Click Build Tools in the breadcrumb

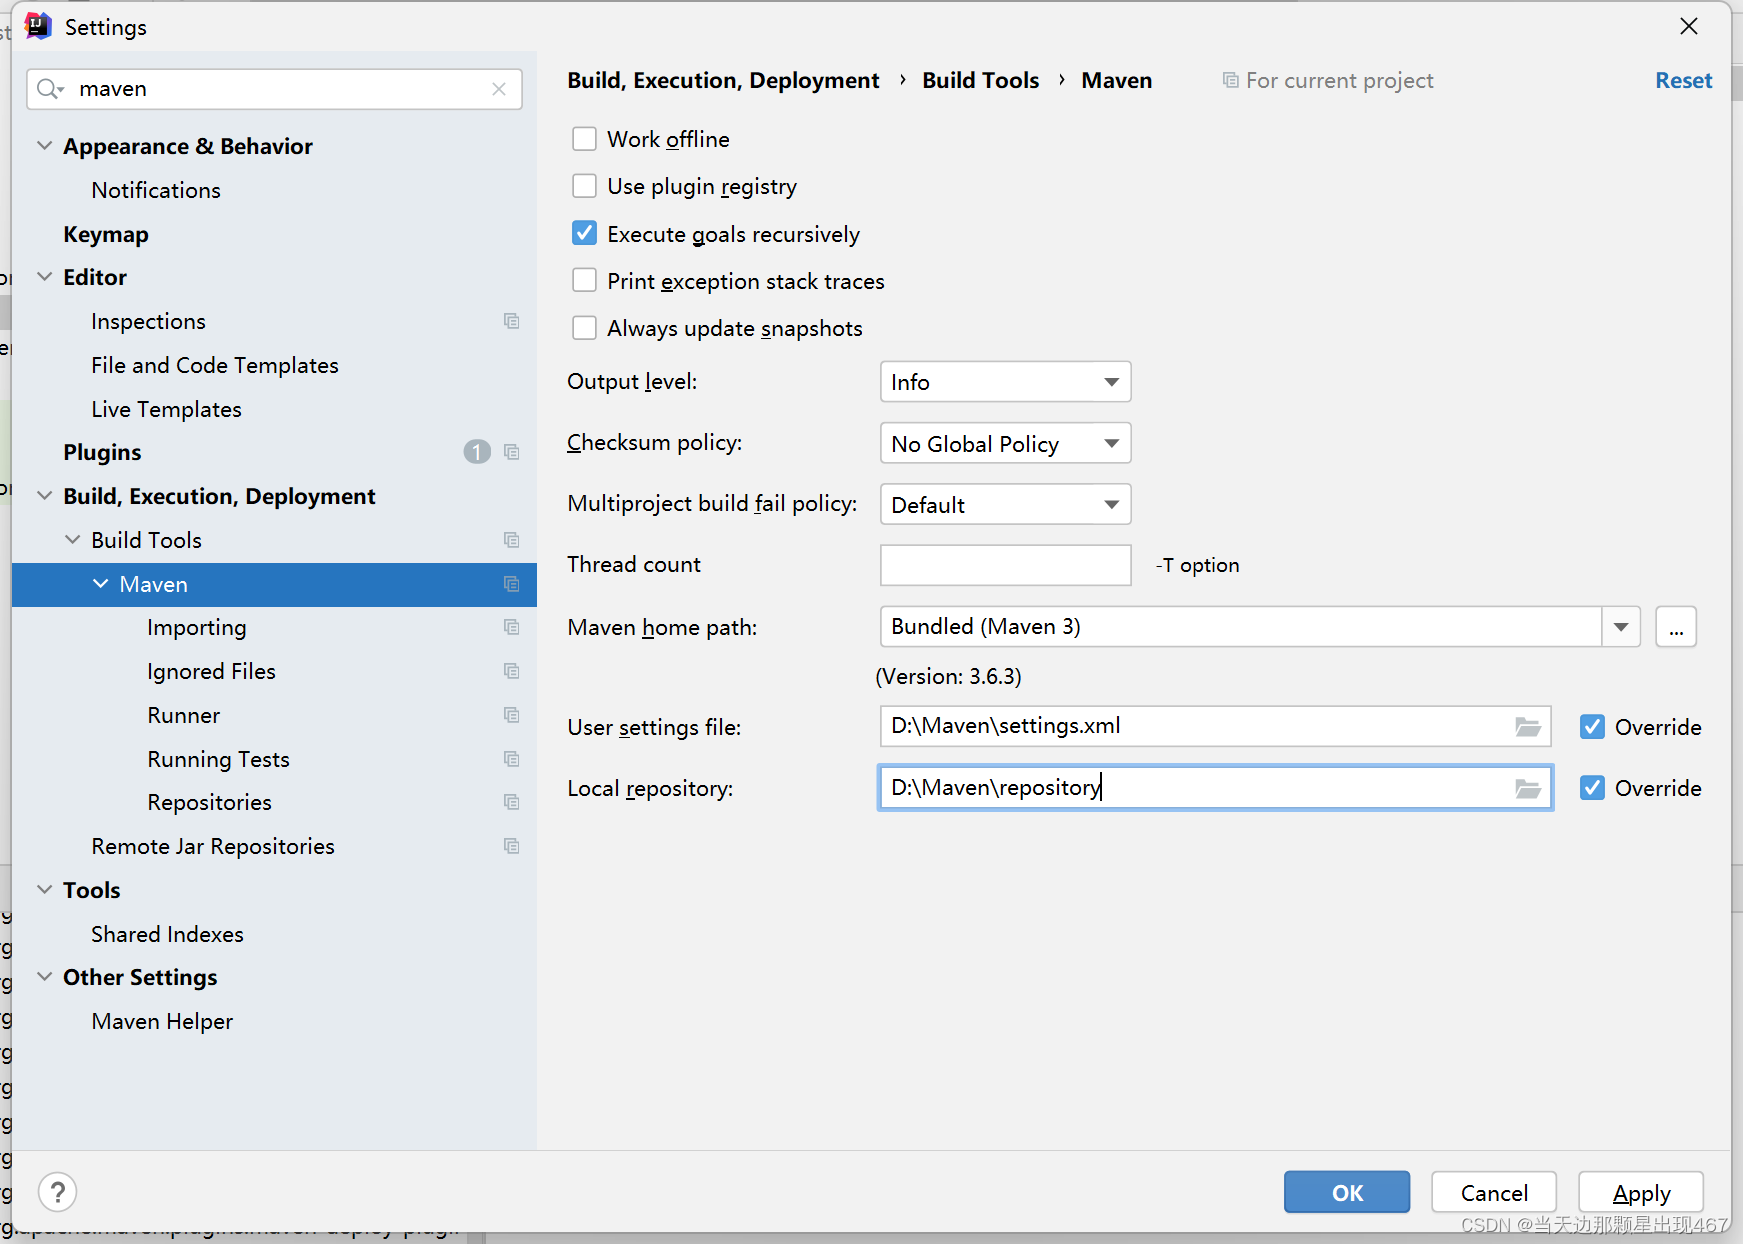click(x=980, y=80)
